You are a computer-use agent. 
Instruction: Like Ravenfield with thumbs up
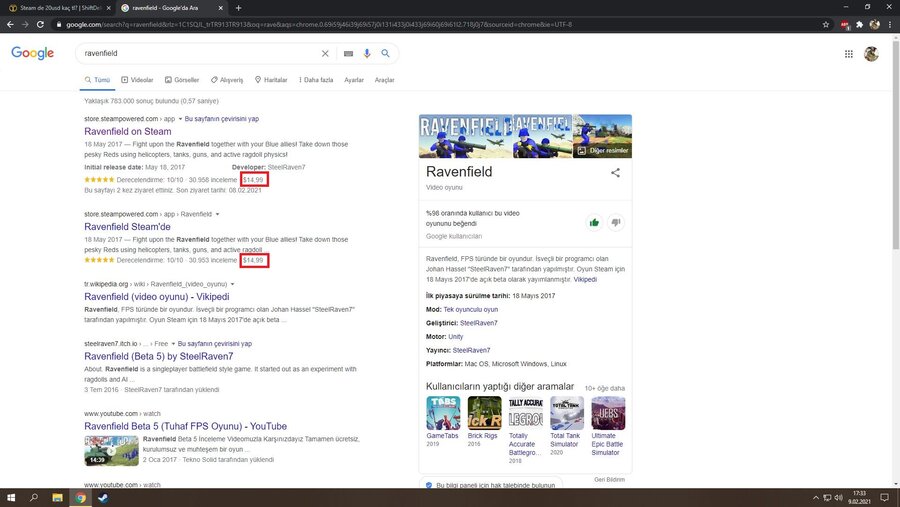[594, 222]
